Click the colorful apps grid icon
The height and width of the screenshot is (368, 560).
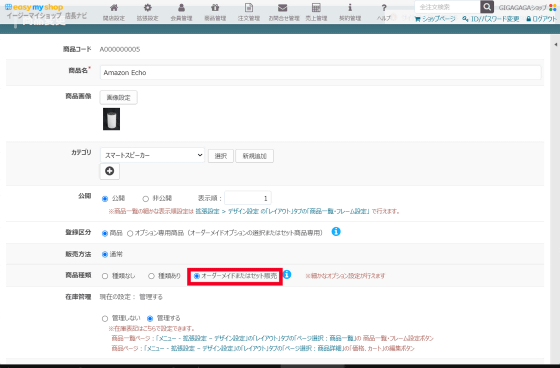click(552, 7)
